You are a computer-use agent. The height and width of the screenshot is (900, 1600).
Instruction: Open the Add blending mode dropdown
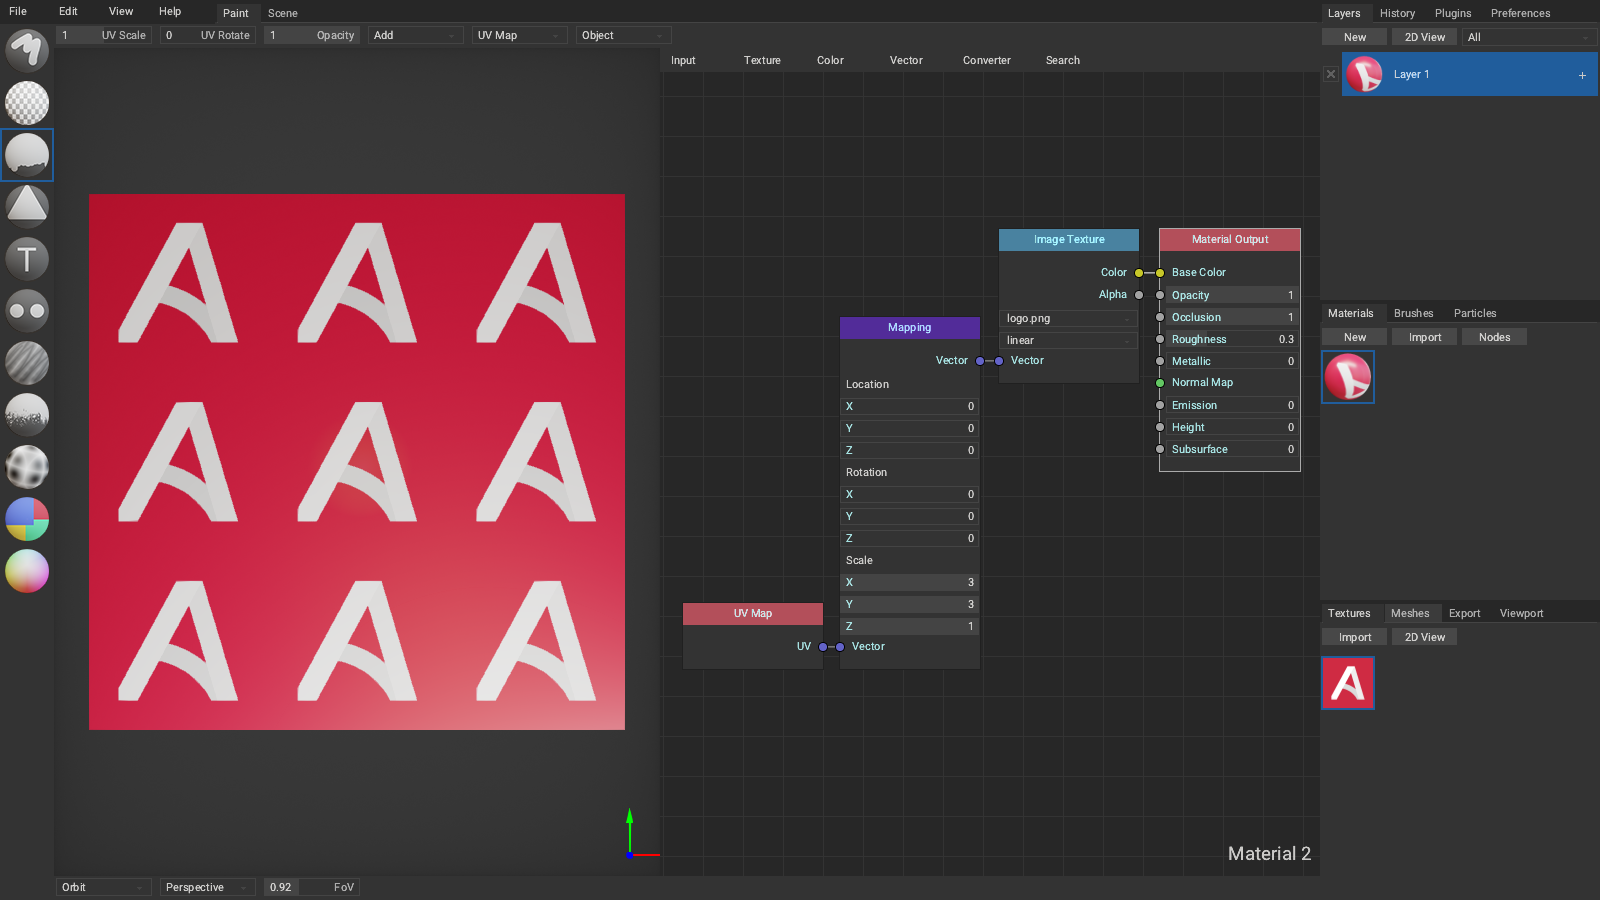(x=415, y=35)
